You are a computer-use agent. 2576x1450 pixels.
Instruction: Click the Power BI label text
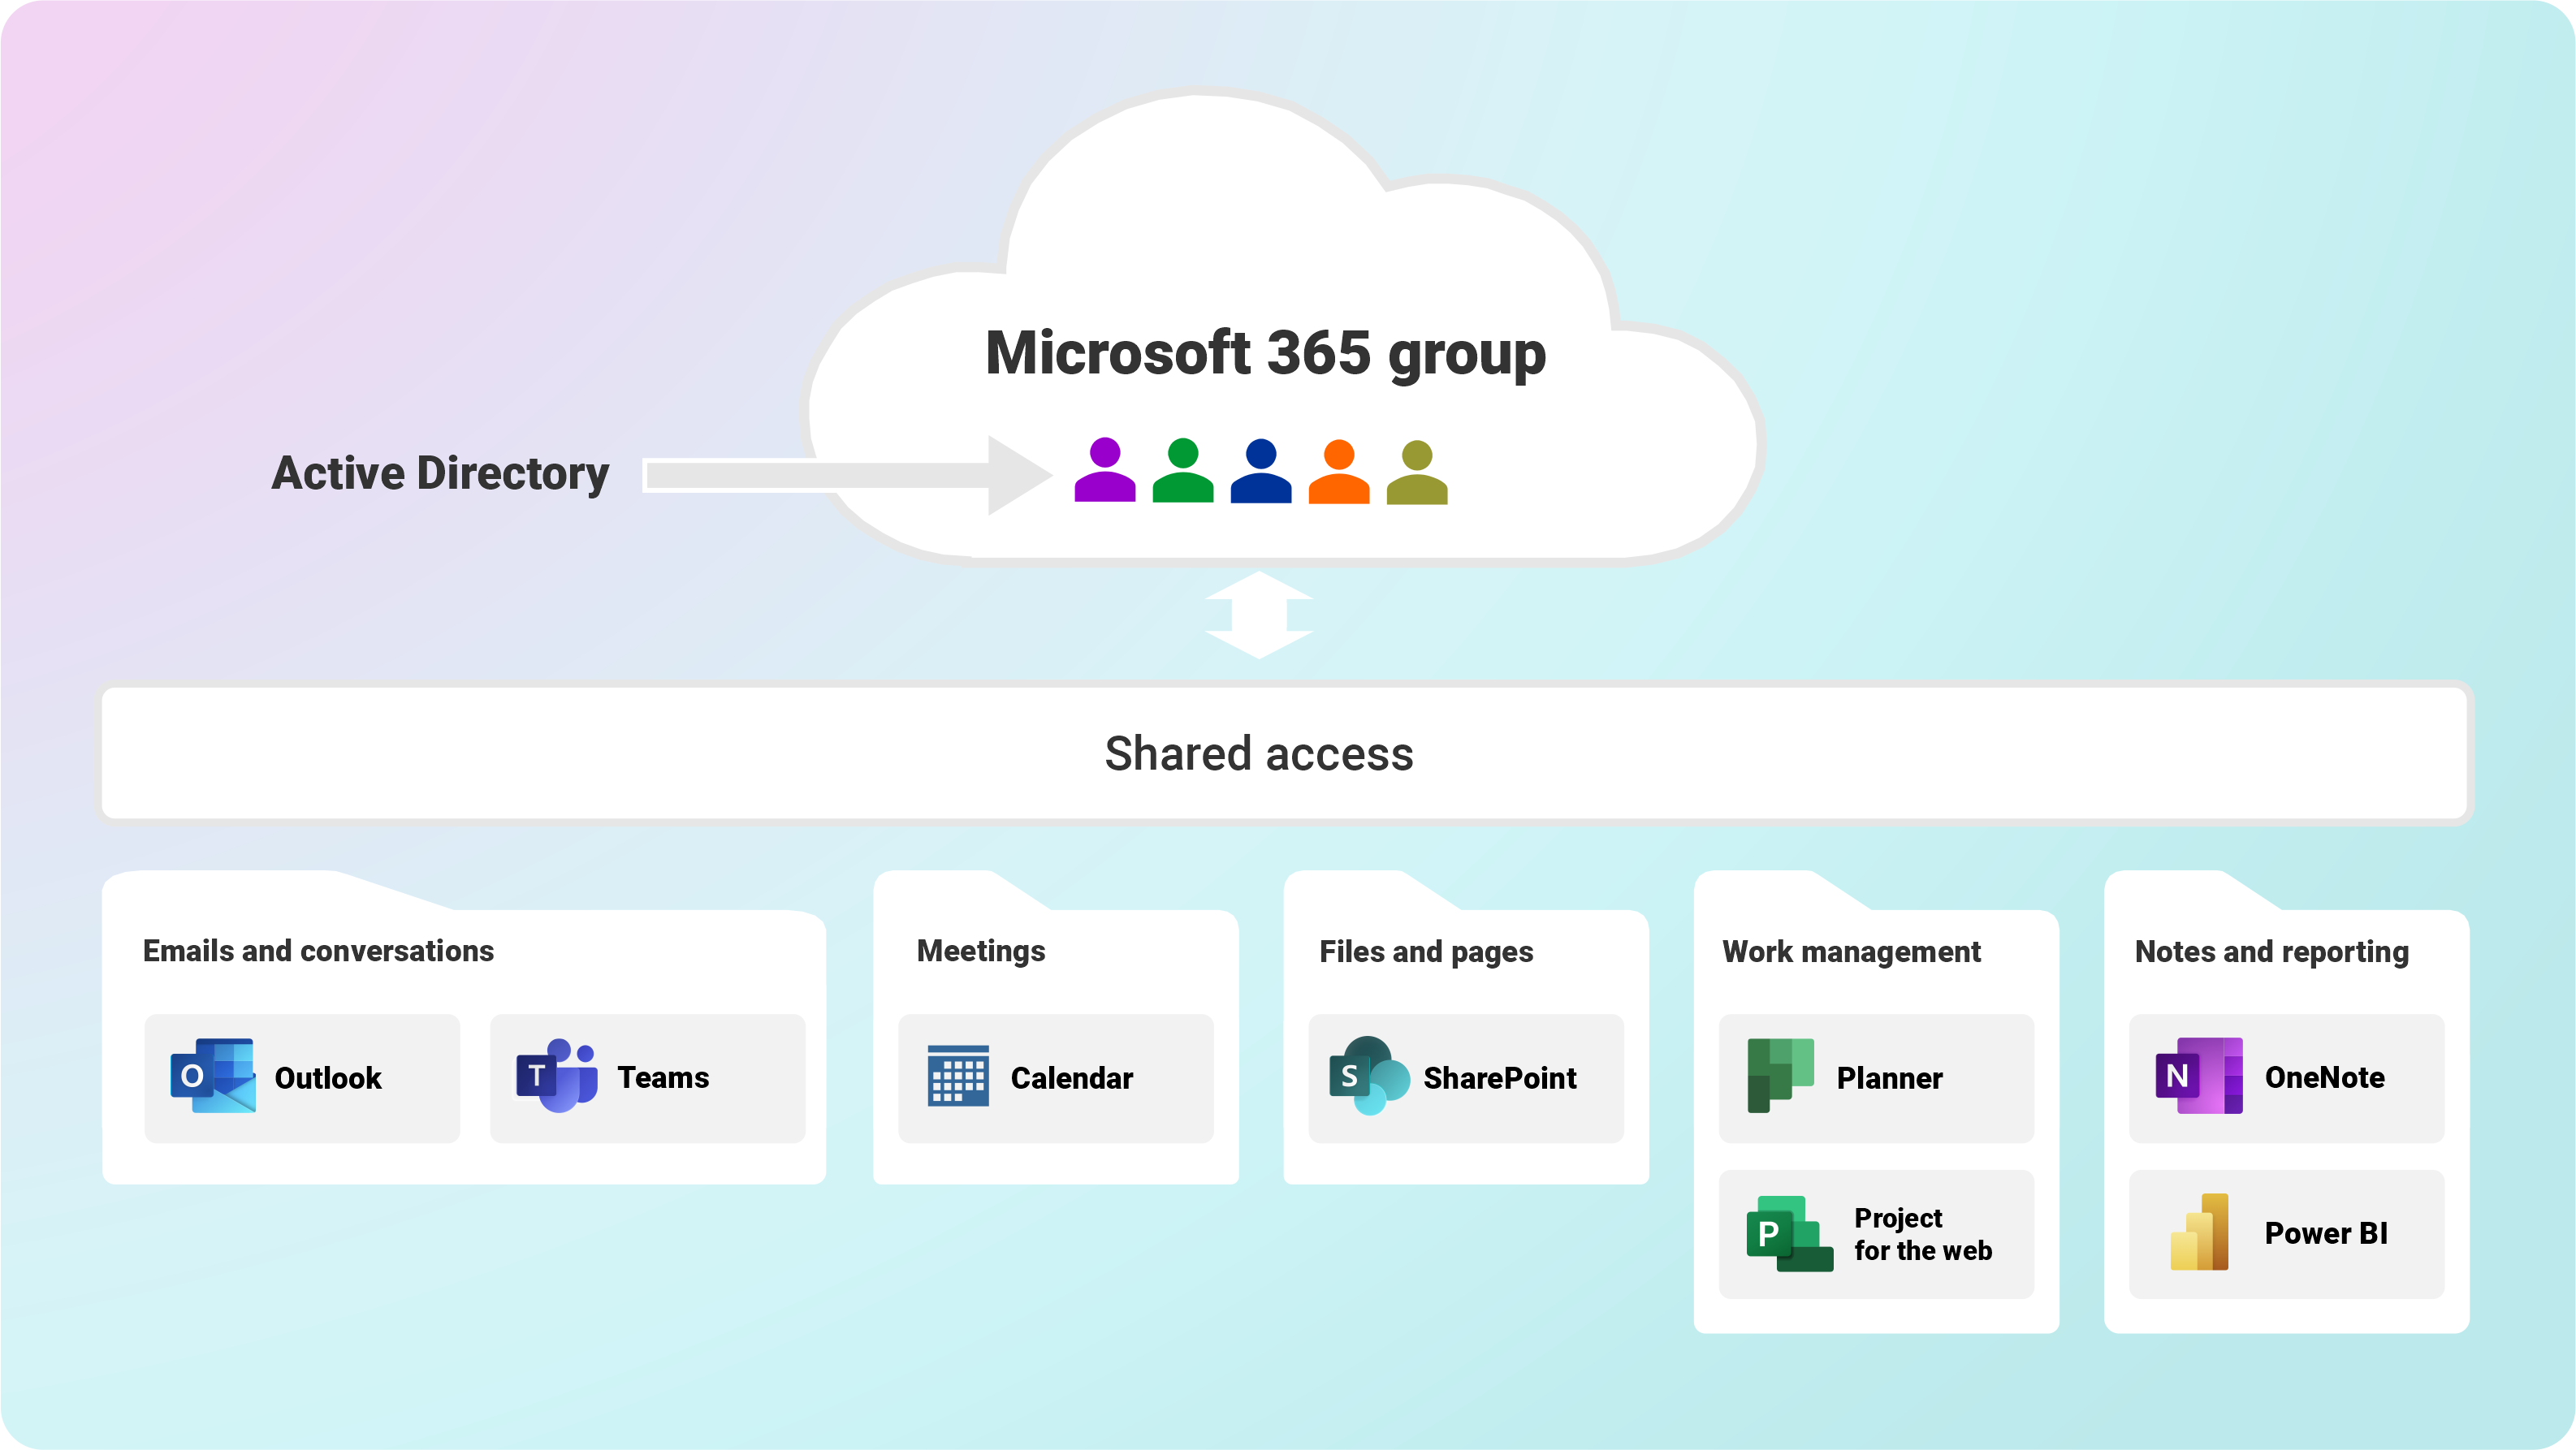tap(2327, 1234)
